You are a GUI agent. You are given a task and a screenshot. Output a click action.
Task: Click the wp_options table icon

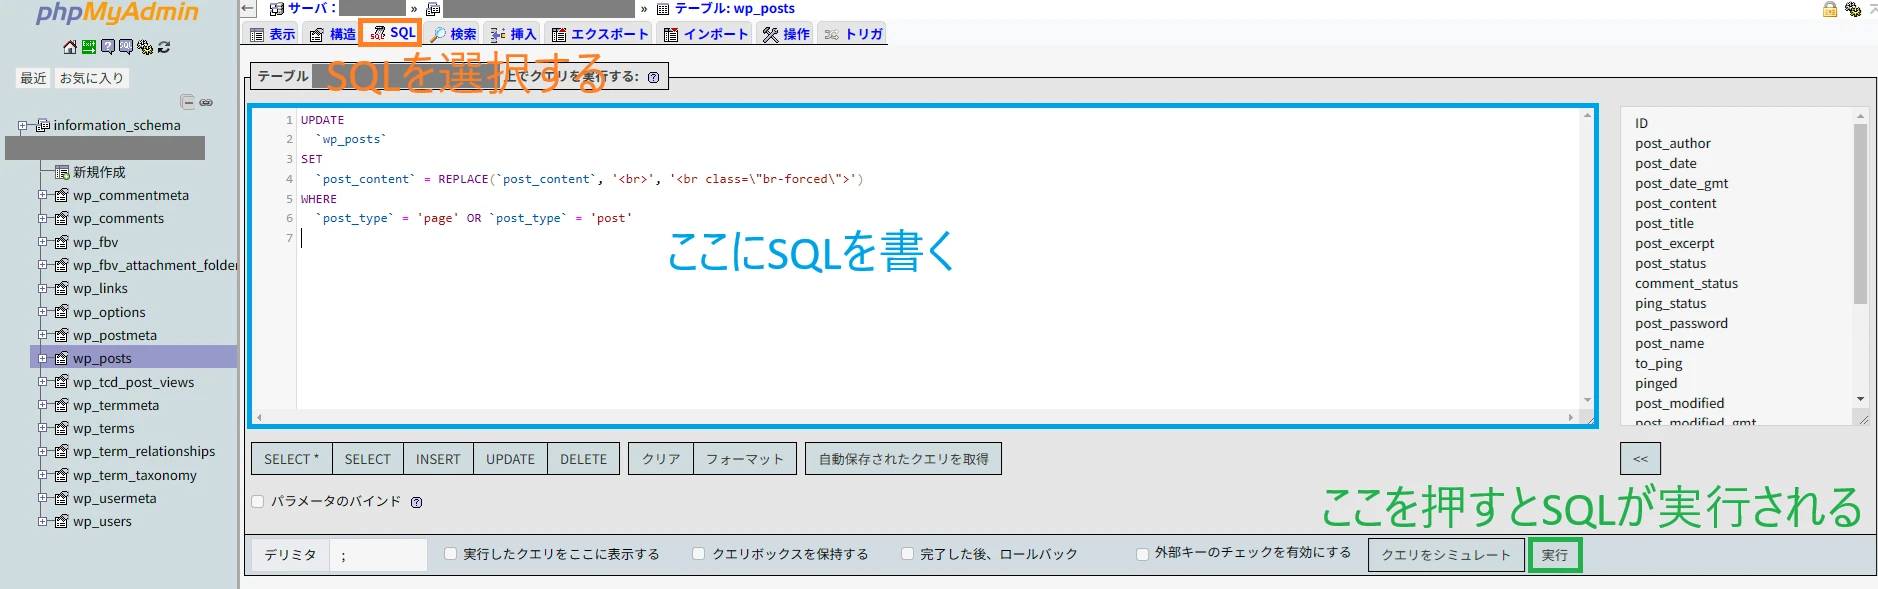click(x=62, y=312)
